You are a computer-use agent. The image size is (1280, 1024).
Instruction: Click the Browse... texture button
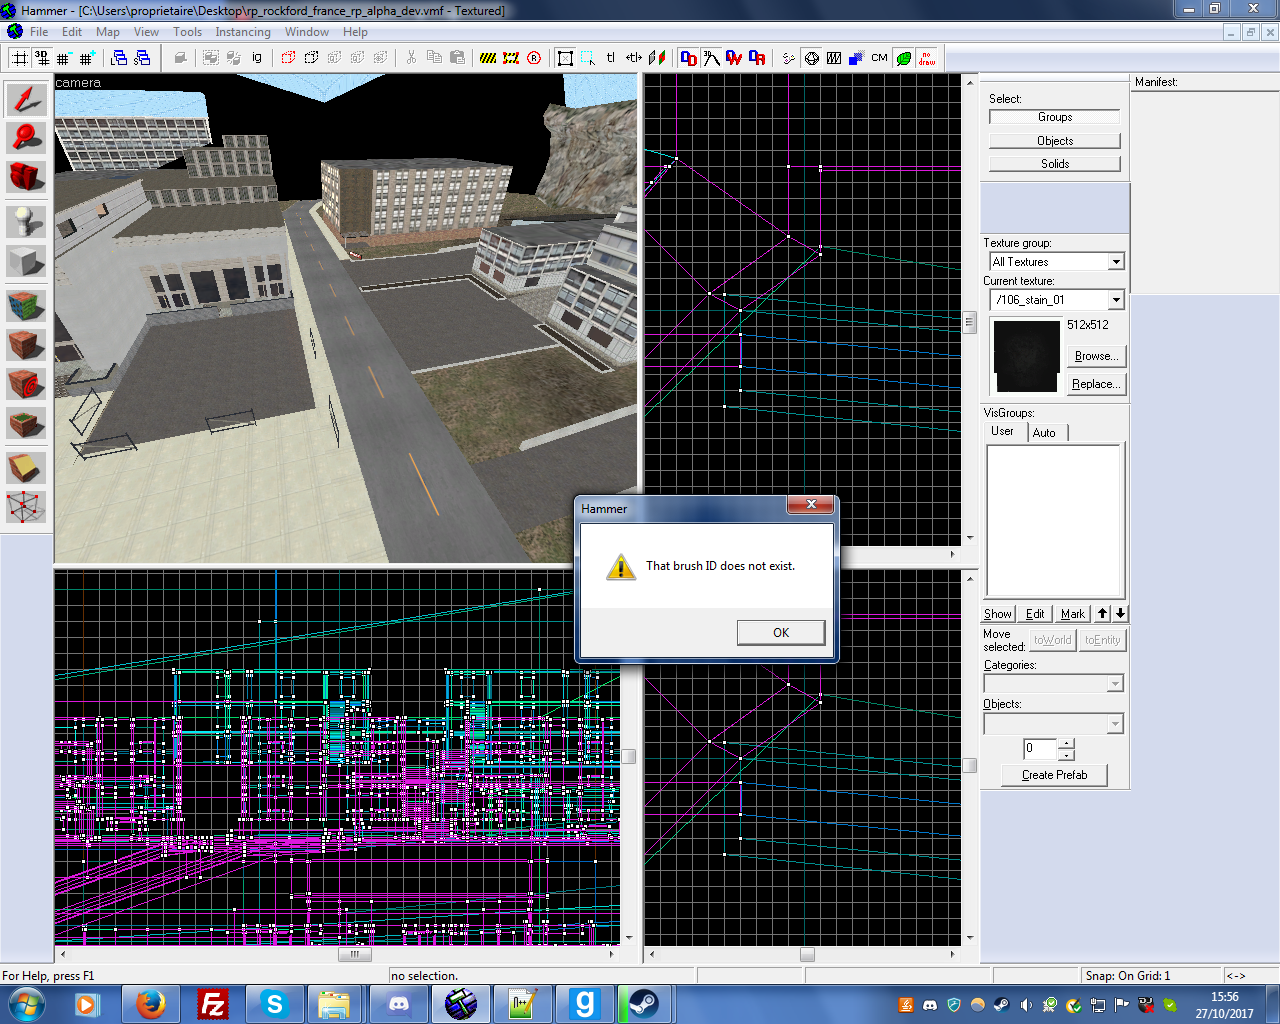(x=1096, y=356)
